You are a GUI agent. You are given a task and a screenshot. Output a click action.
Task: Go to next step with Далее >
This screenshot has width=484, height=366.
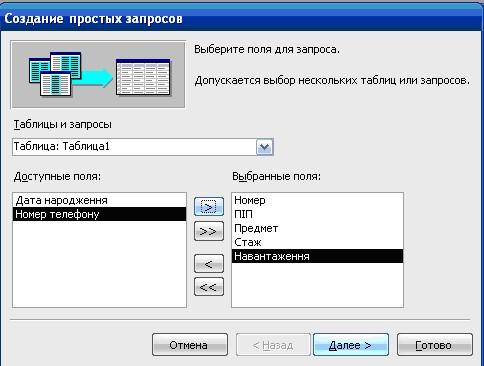point(351,345)
